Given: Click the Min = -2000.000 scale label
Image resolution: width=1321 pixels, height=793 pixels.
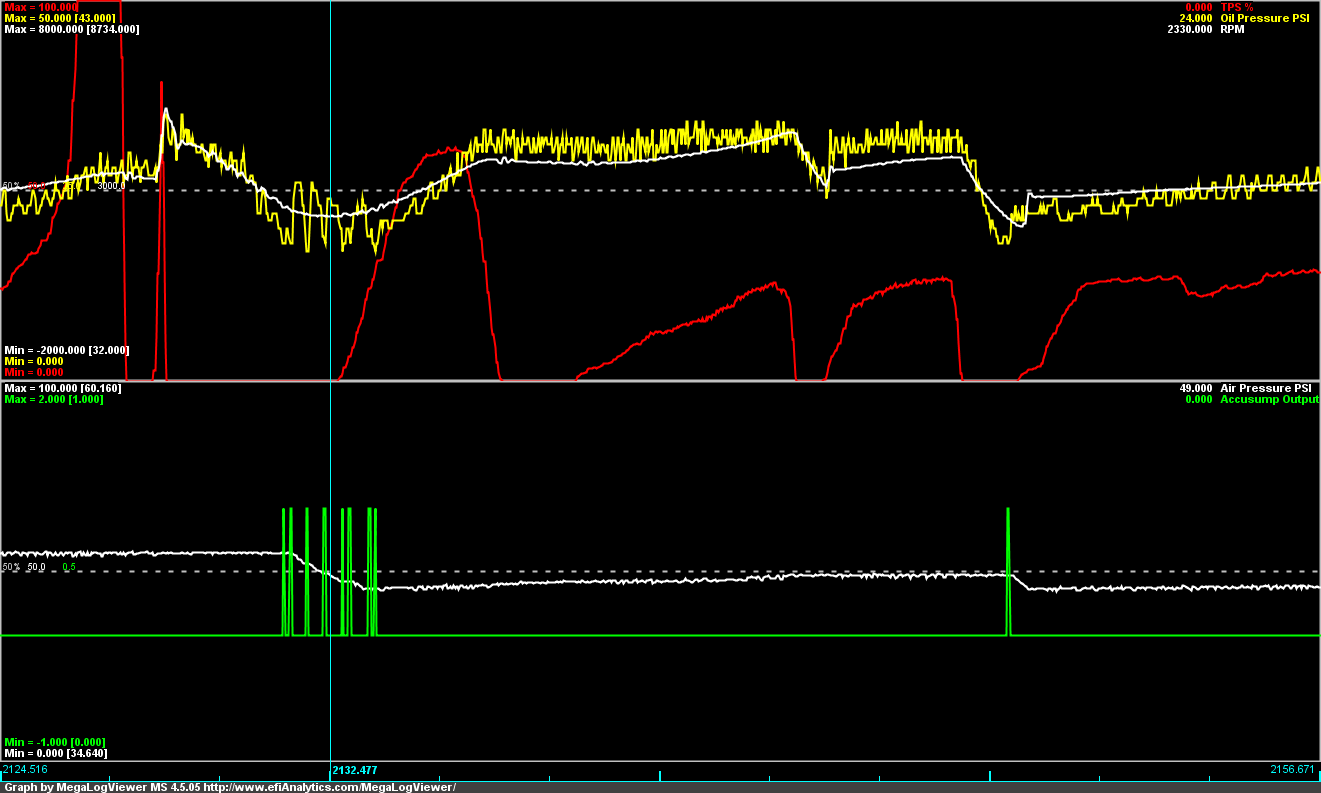Looking at the screenshot, I should point(67,350).
